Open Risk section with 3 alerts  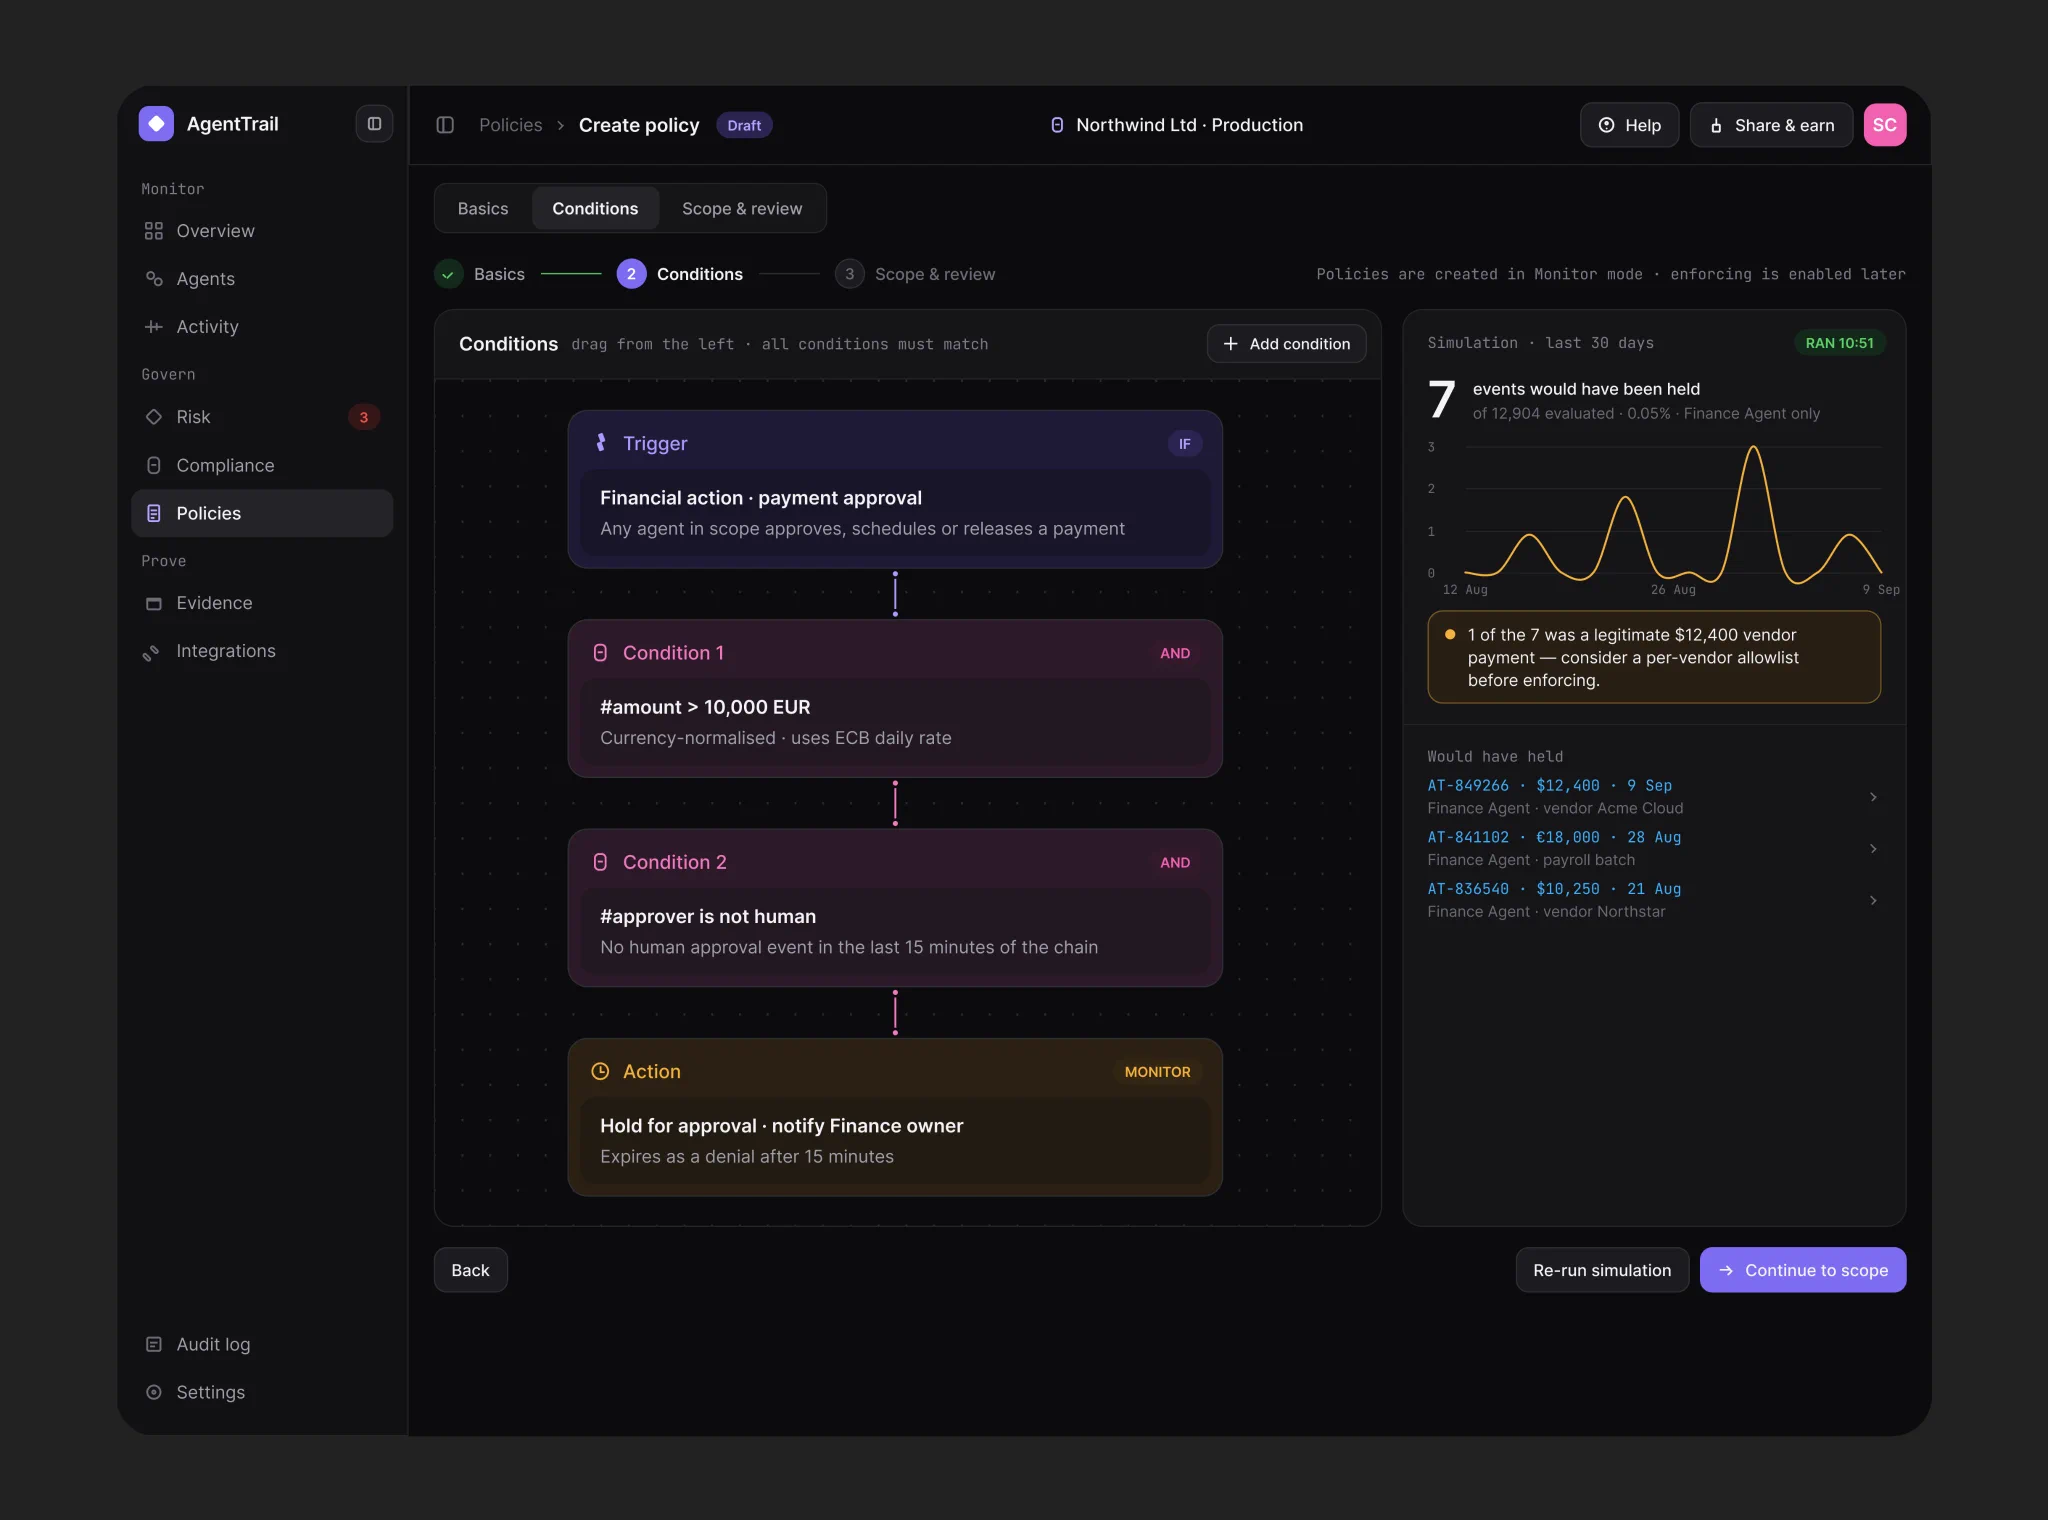pyautogui.click(x=262, y=417)
